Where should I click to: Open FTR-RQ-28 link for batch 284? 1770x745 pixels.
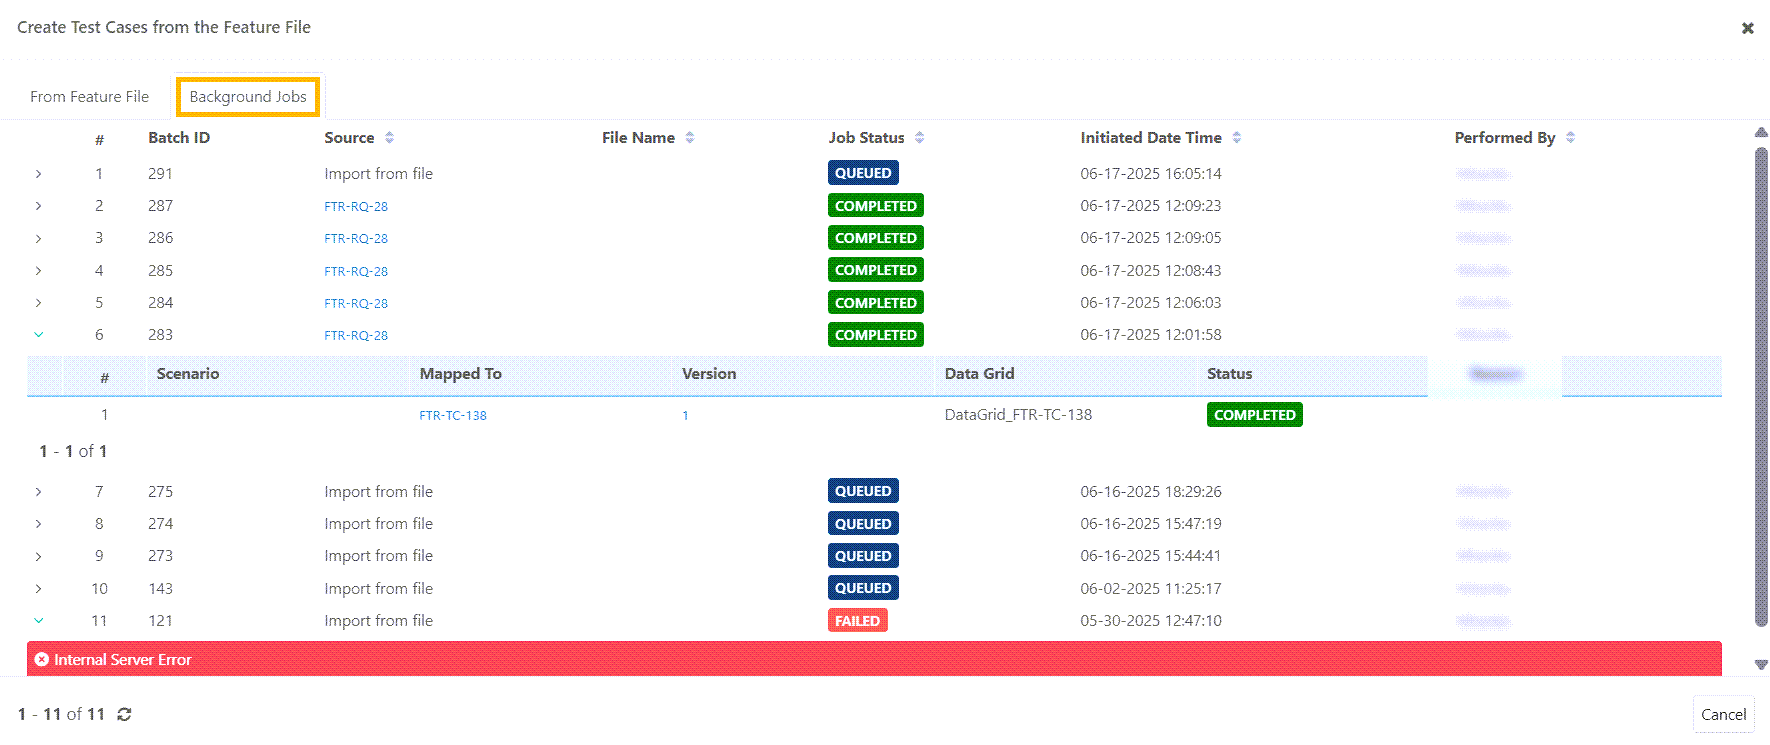(356, 303)
